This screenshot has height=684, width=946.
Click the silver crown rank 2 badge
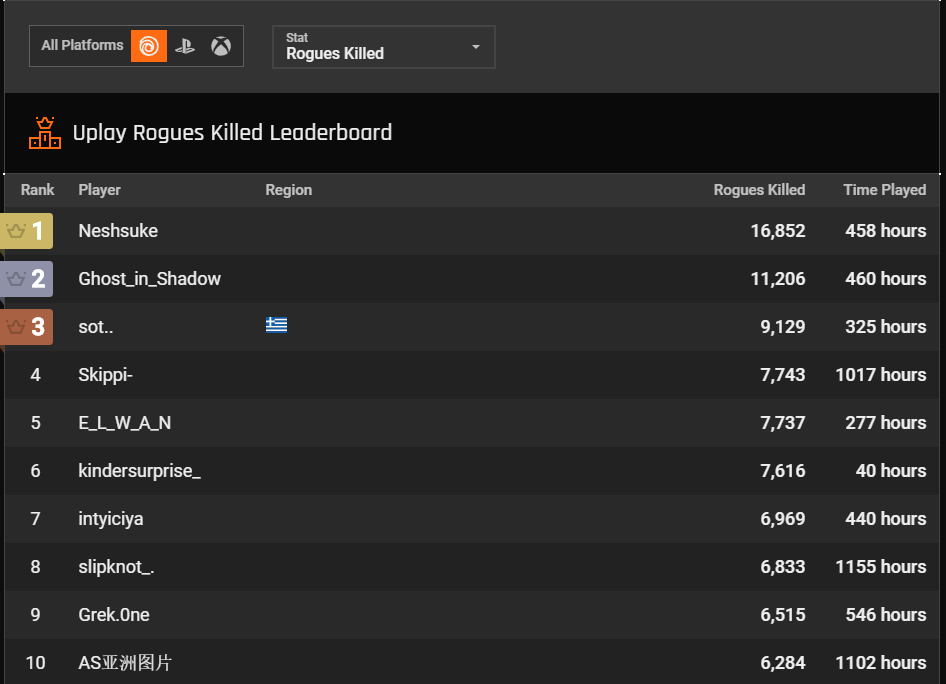click(27, 279)
